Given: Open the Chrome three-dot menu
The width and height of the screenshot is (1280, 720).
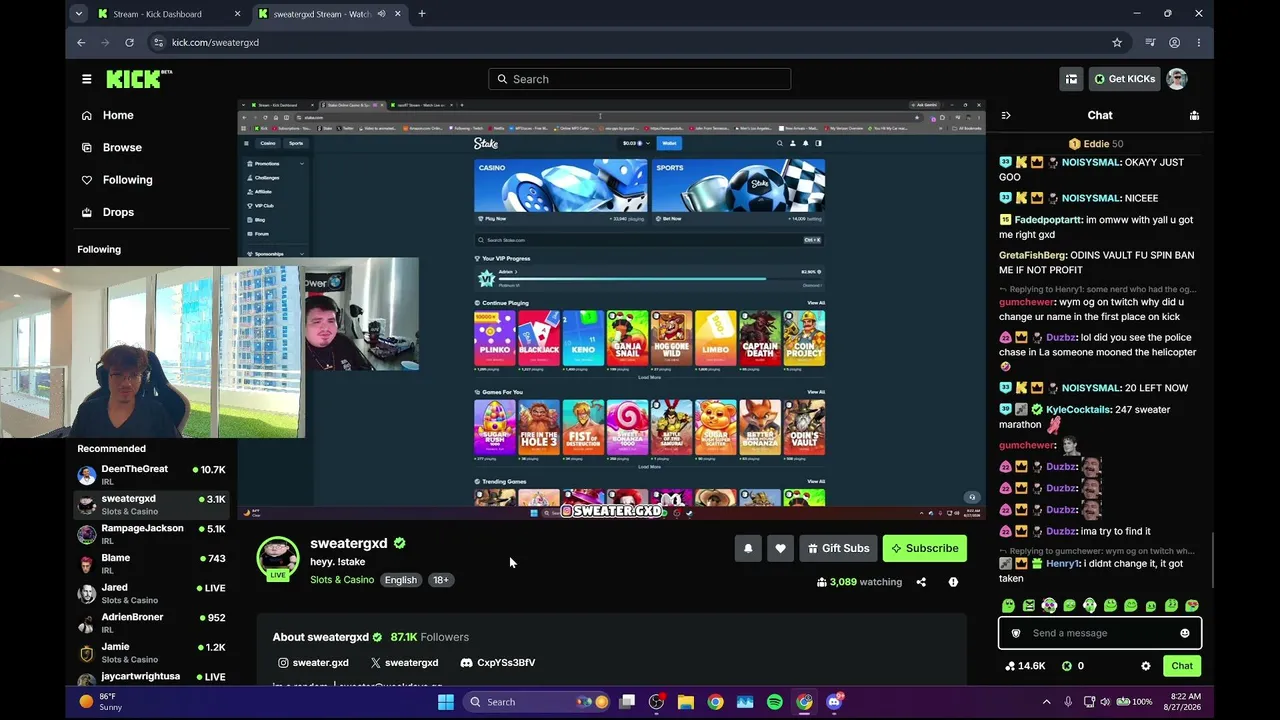Looking at the screenshot, I should (1197, 43).
